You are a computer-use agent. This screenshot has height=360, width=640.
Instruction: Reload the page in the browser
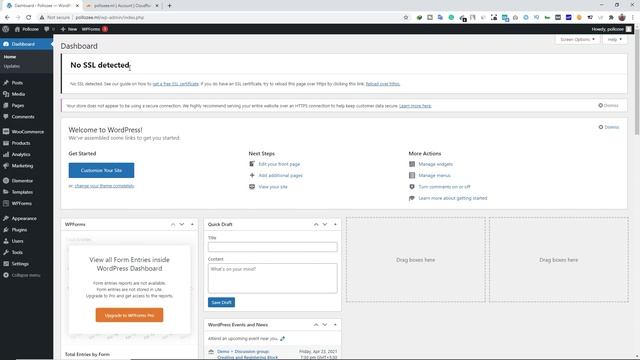pyautogui.click(x=29, y=18)
